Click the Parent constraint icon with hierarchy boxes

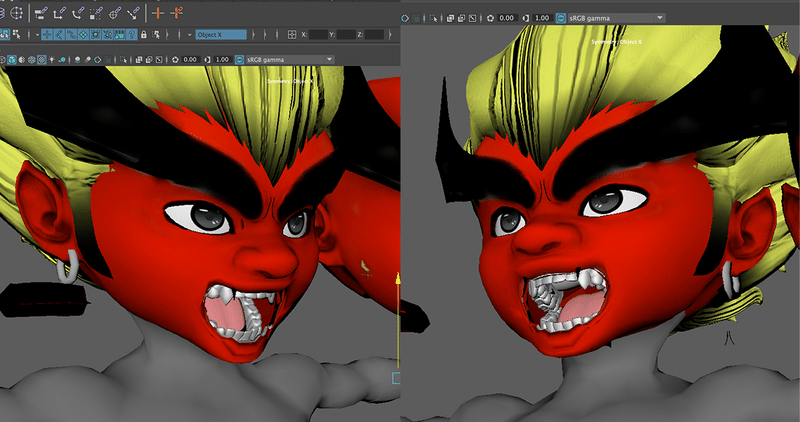click(x=41, y=13)
